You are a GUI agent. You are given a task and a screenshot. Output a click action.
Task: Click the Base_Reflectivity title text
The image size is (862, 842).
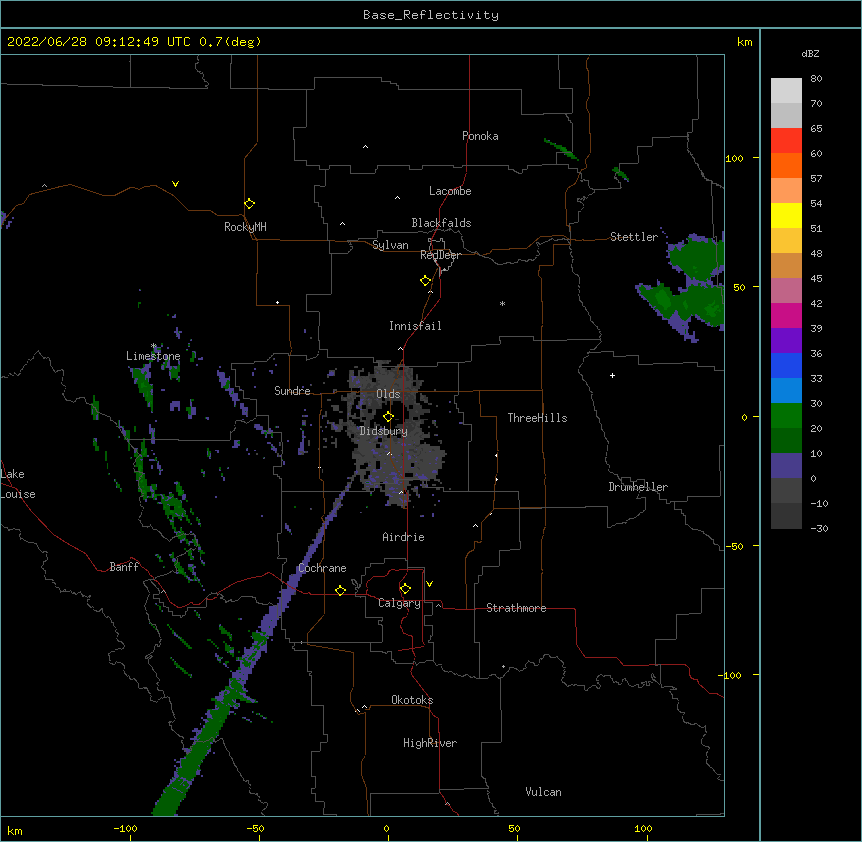click(431, 15)
